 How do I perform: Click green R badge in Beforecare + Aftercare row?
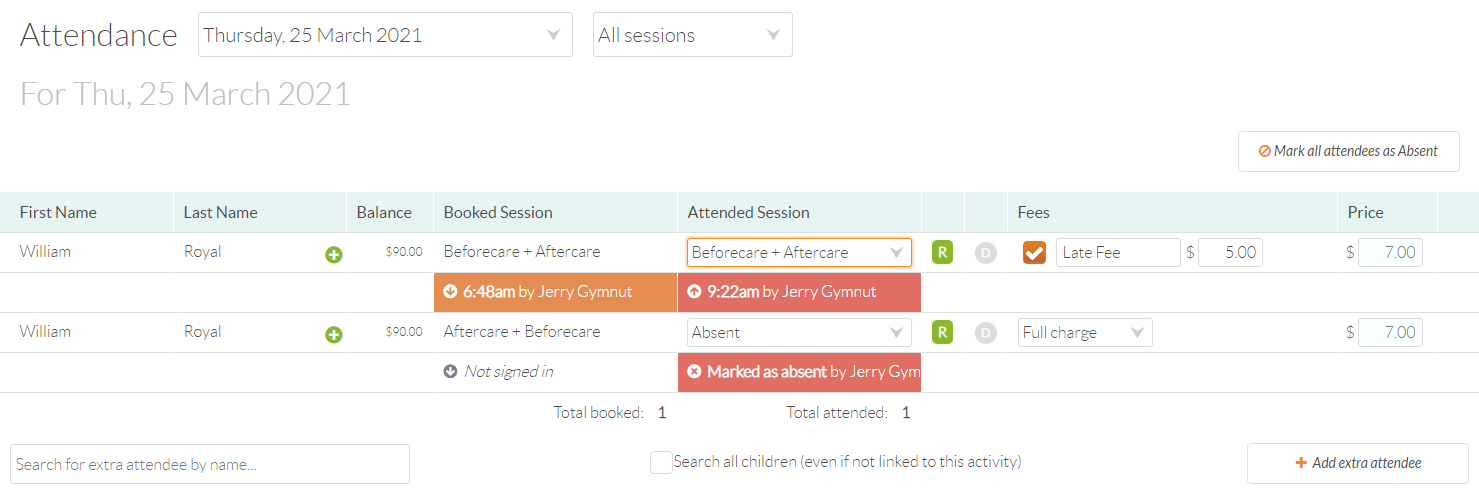(x=942, y=252)
